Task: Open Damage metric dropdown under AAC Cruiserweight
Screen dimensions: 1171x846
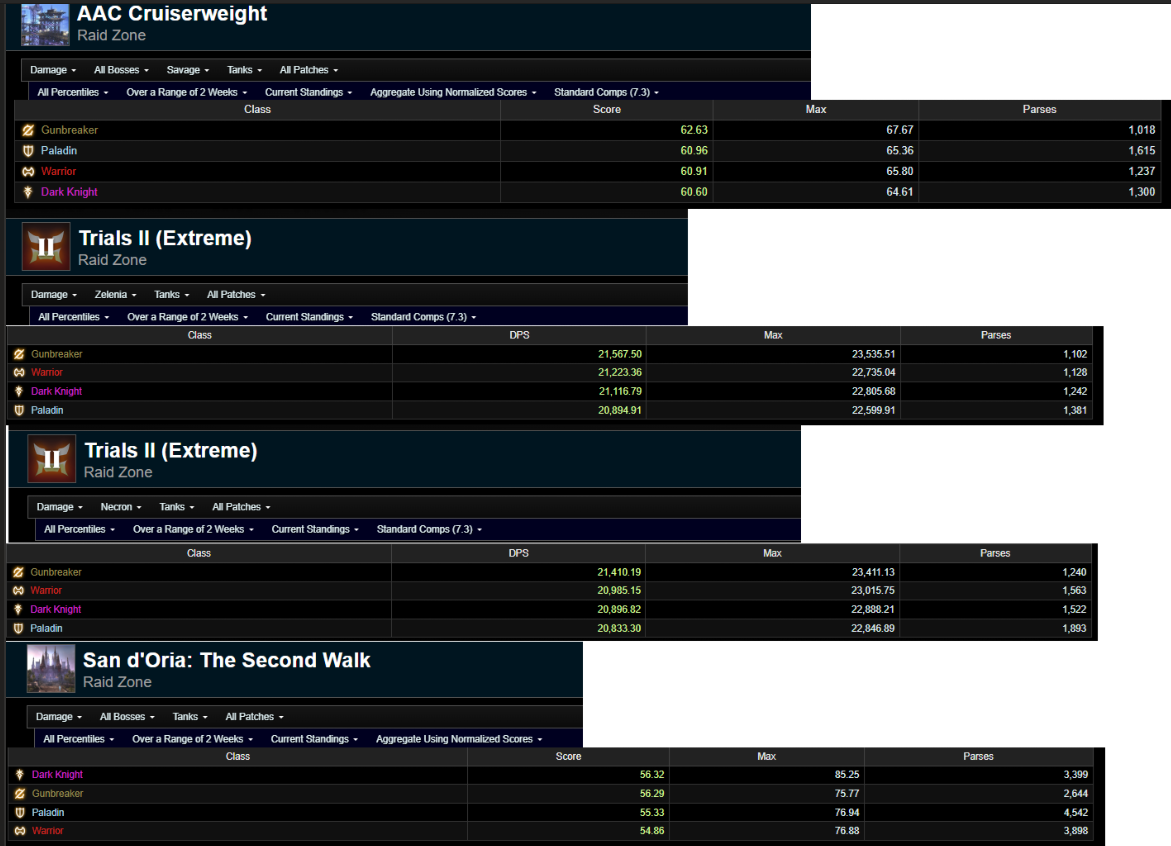Action: click(53, 70)
